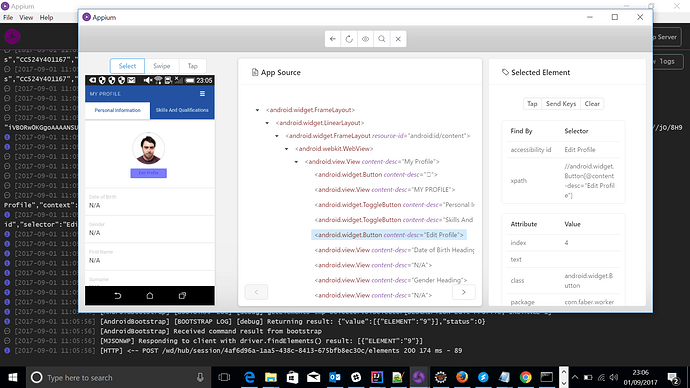
Task: Select ToggleButton Personal Information node
Action: [x=395, y=205]
